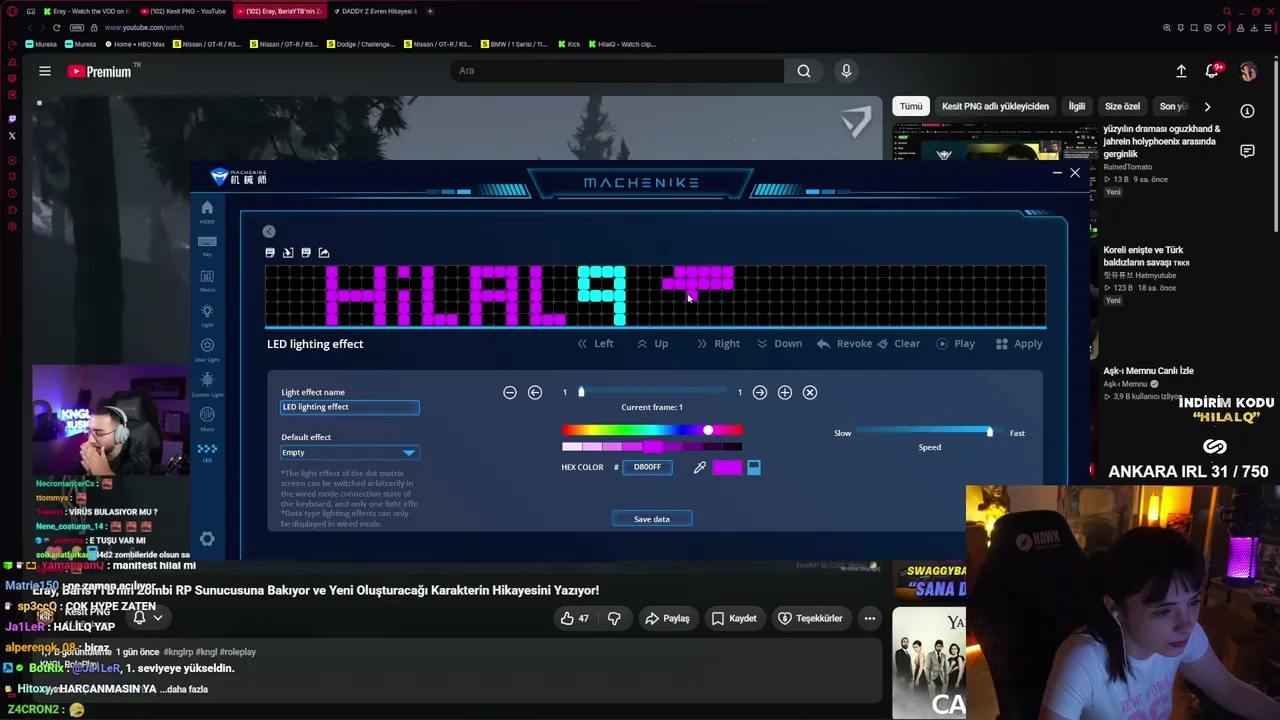Viewport: 1280px width, 720px height.
Task: Click the Save data button
Action: coord(652,519)
